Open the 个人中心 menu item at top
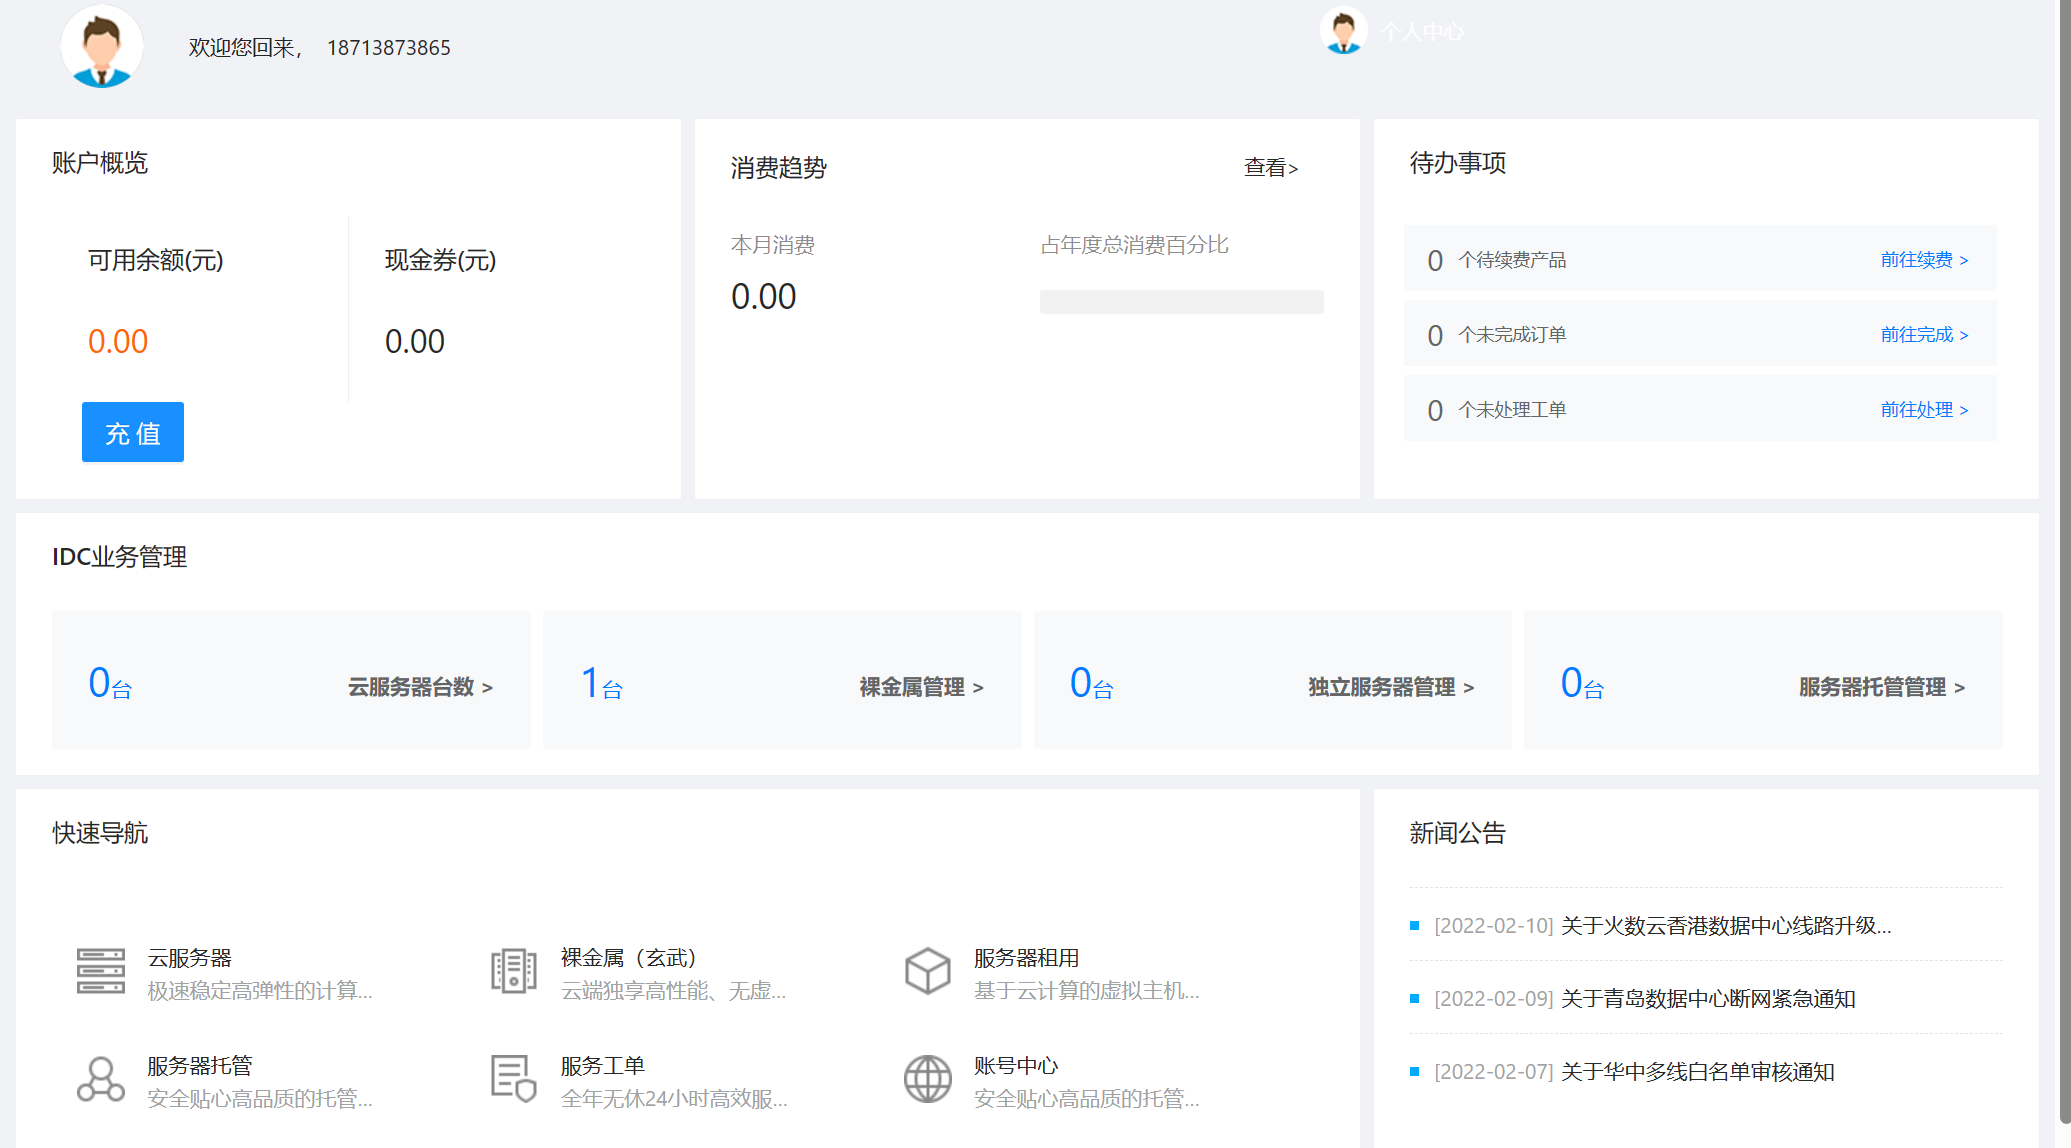This screenshot has width=2071, height=1148. [1422, 32]
